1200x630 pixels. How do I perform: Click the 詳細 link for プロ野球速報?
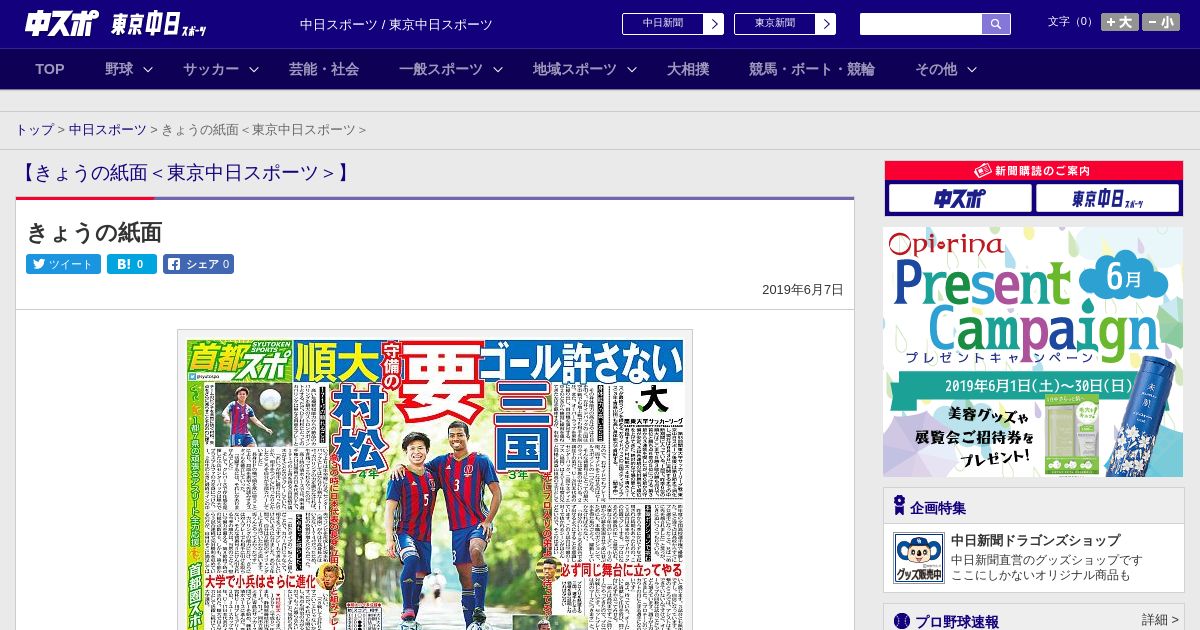click(1159, 620)
